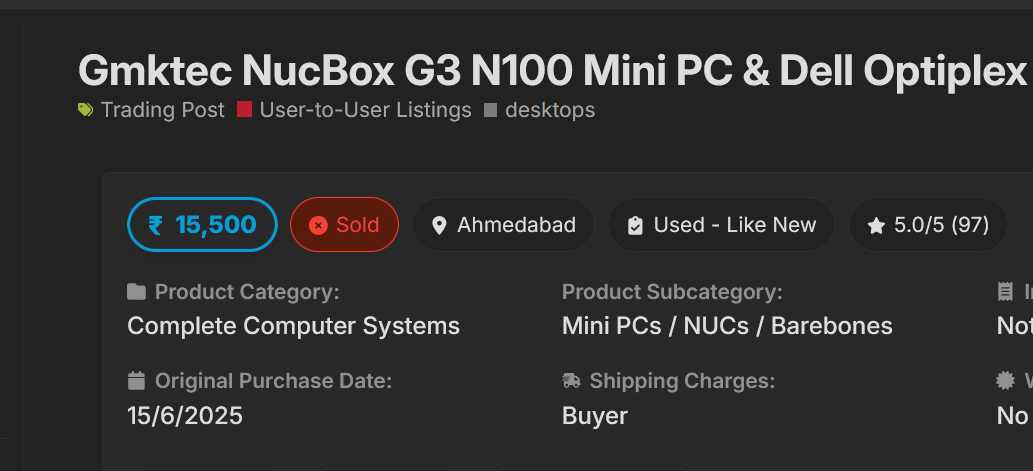Click the Used - Like New condition text

click(735, 225)
